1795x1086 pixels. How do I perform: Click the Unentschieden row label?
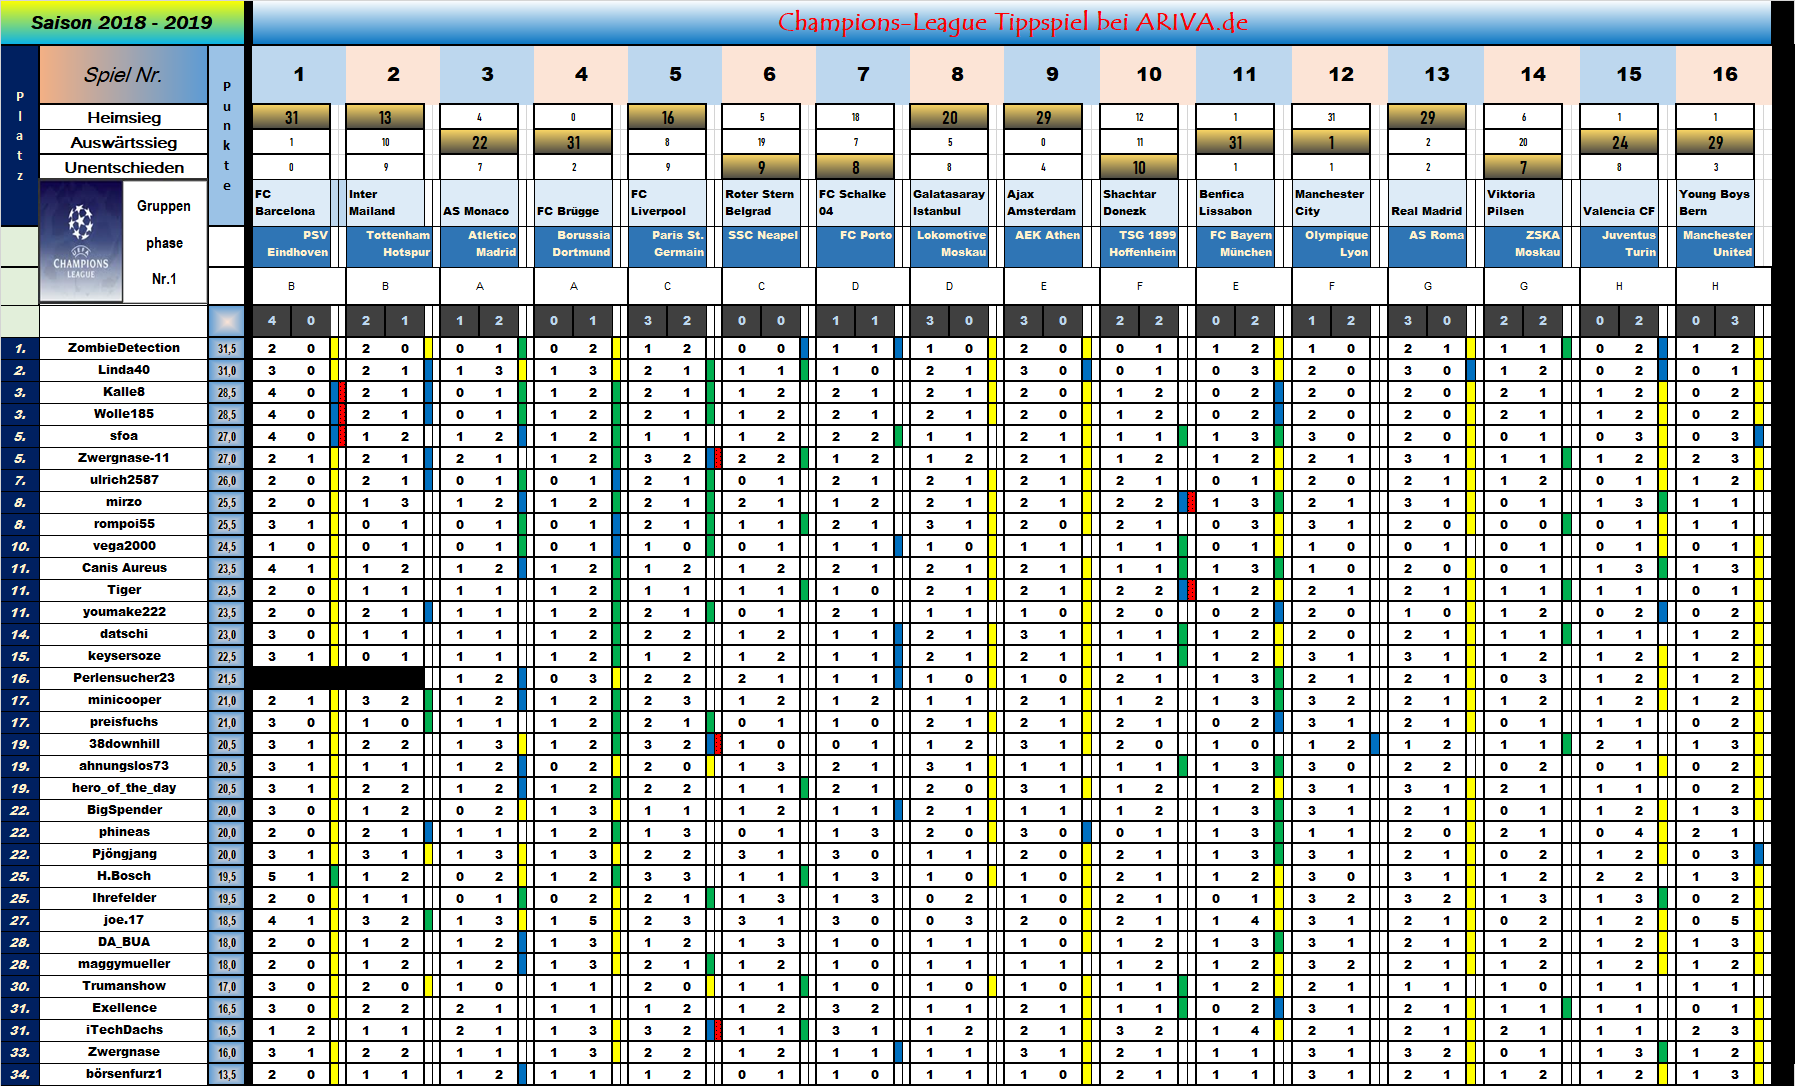pos(123,167)
